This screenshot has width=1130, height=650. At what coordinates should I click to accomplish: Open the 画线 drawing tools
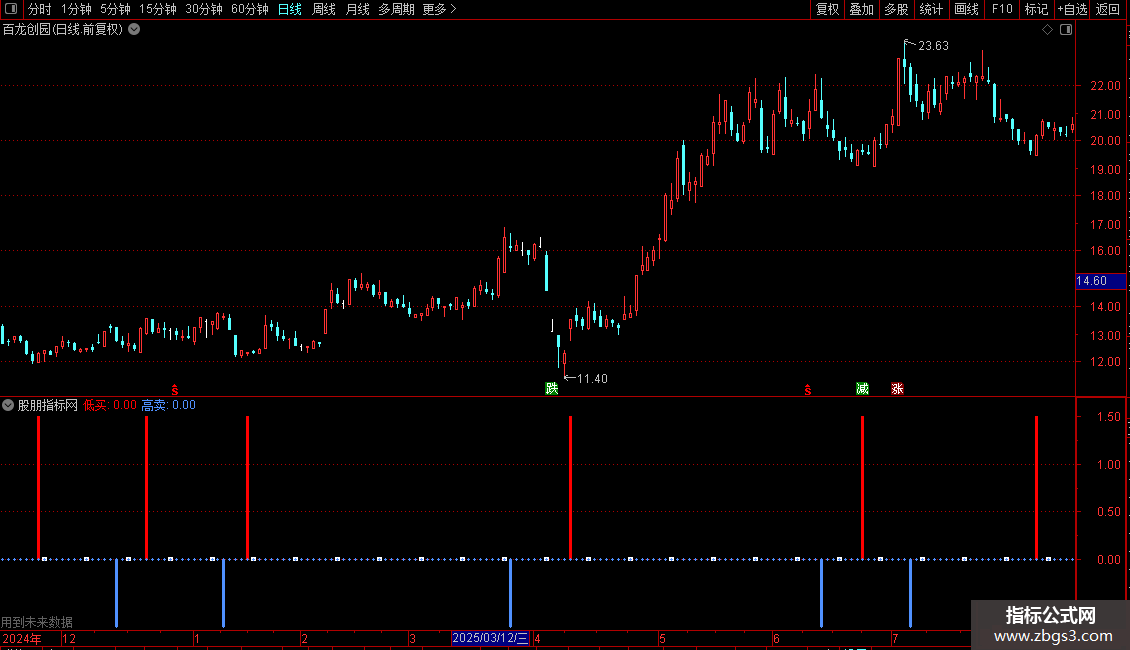[x=966, y=9]
